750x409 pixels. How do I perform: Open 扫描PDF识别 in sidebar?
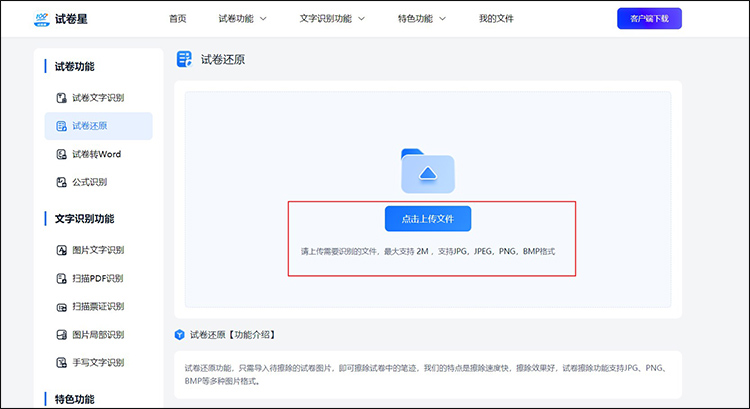[x=99, y=278]
